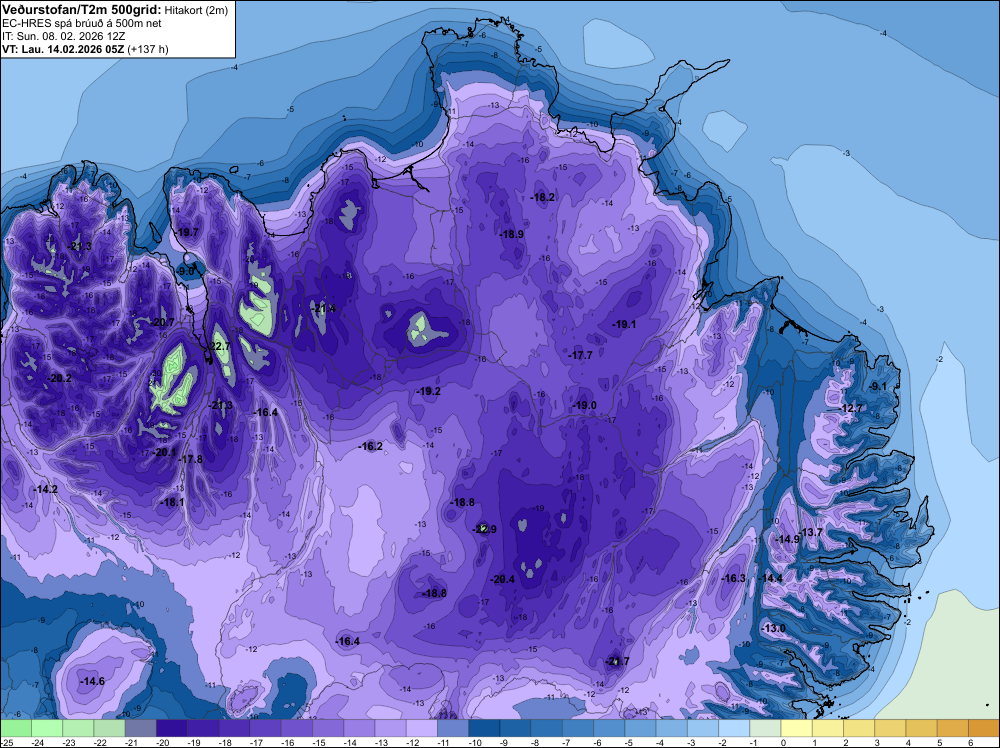Viewport: 1000px width, 748px height.
Task: Click the -13.0 temperature value
Action: [x=774, y=628]
